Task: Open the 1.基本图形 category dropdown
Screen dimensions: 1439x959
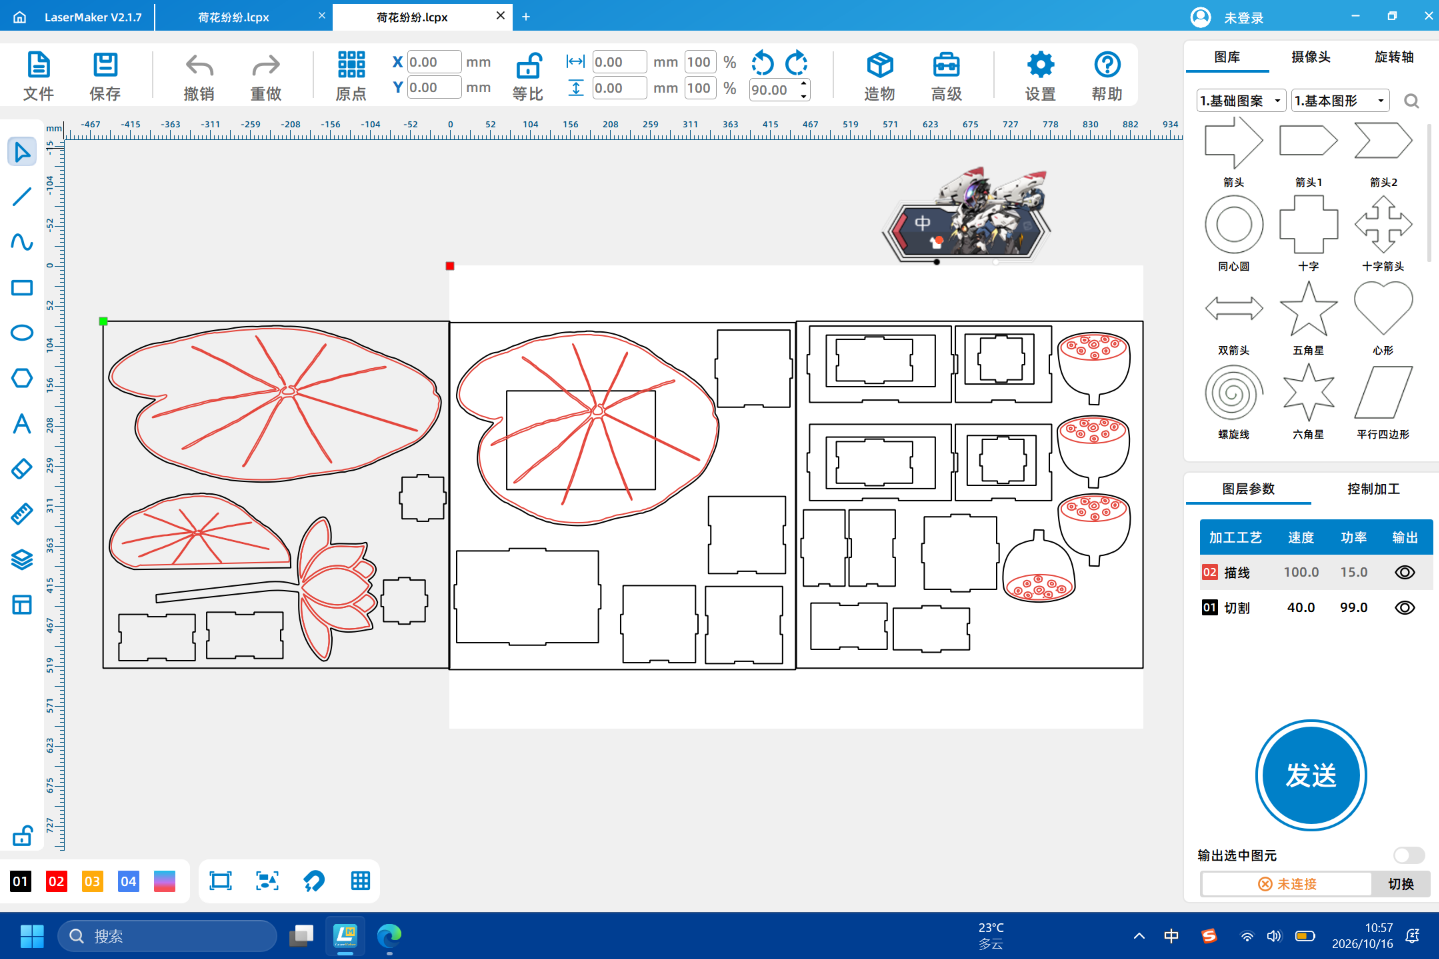Action: pos(1341,101)
